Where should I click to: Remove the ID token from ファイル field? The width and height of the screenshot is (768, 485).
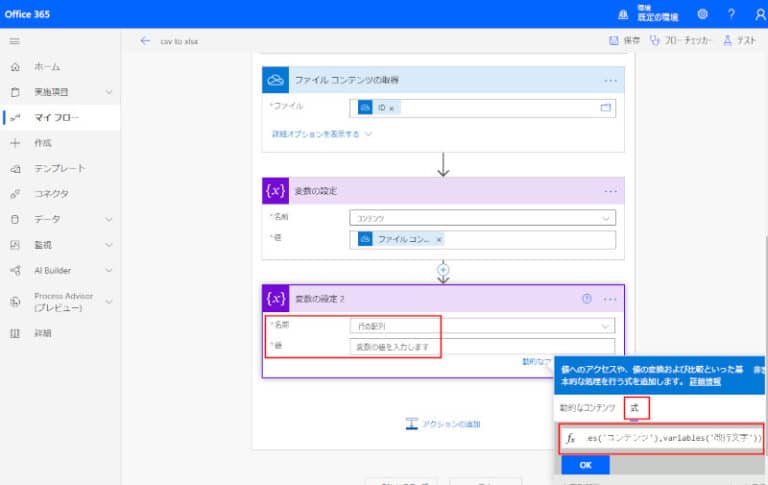(x=392, y=108)
